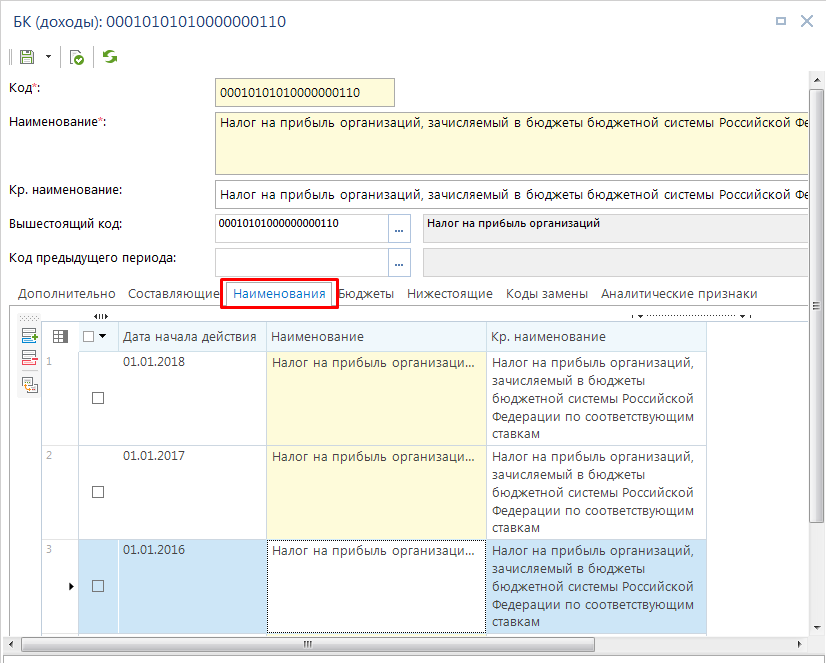This screenshot has width=826, height=663.
Task: Open the Аналитические признаки tab
Action: pyautogui.click(x=679, y=294)
